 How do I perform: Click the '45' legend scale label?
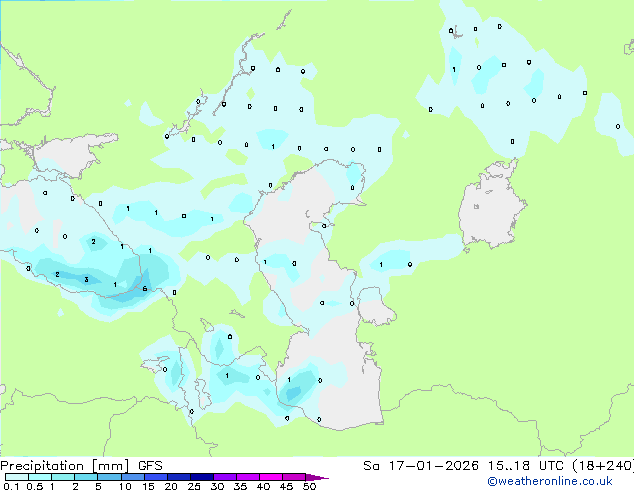pyautogui.click(x=286, y=486)
